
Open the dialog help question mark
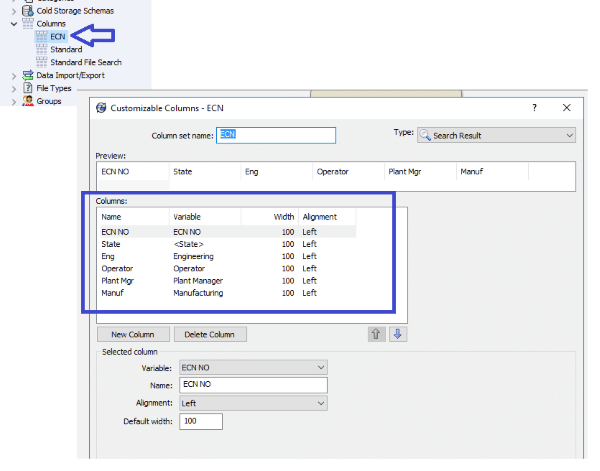click(x=534, y=108)
